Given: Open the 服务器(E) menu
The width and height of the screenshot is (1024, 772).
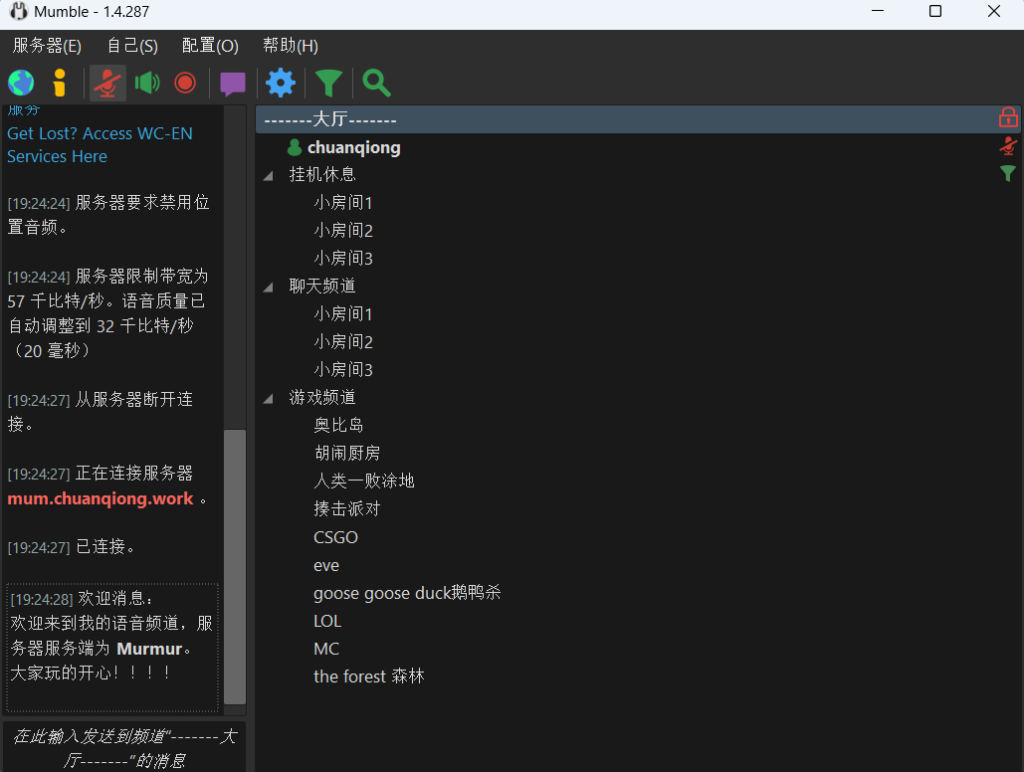Looking at the screenshot, I should [47, 46].
